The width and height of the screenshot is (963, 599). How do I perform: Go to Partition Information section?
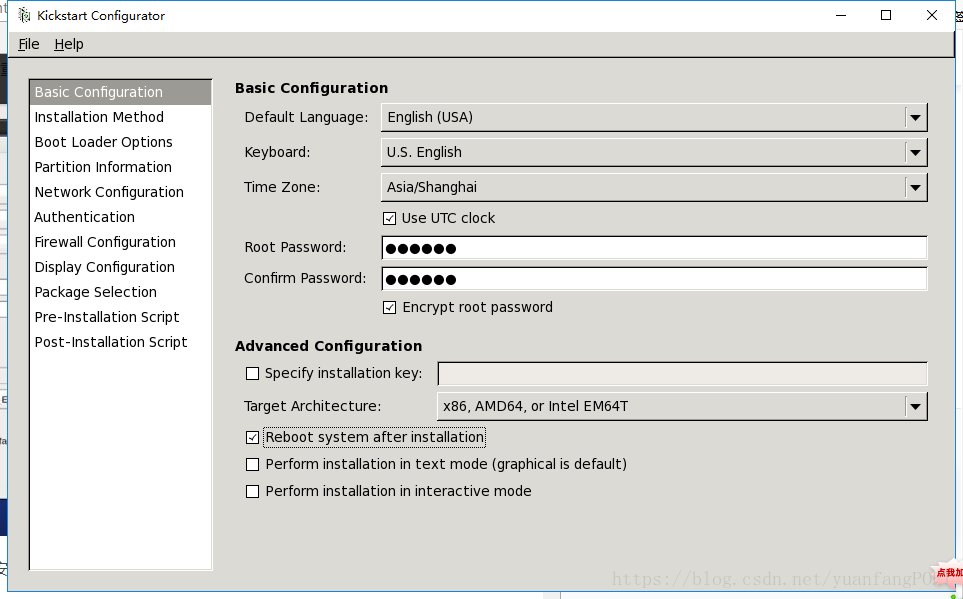point(120,167)
